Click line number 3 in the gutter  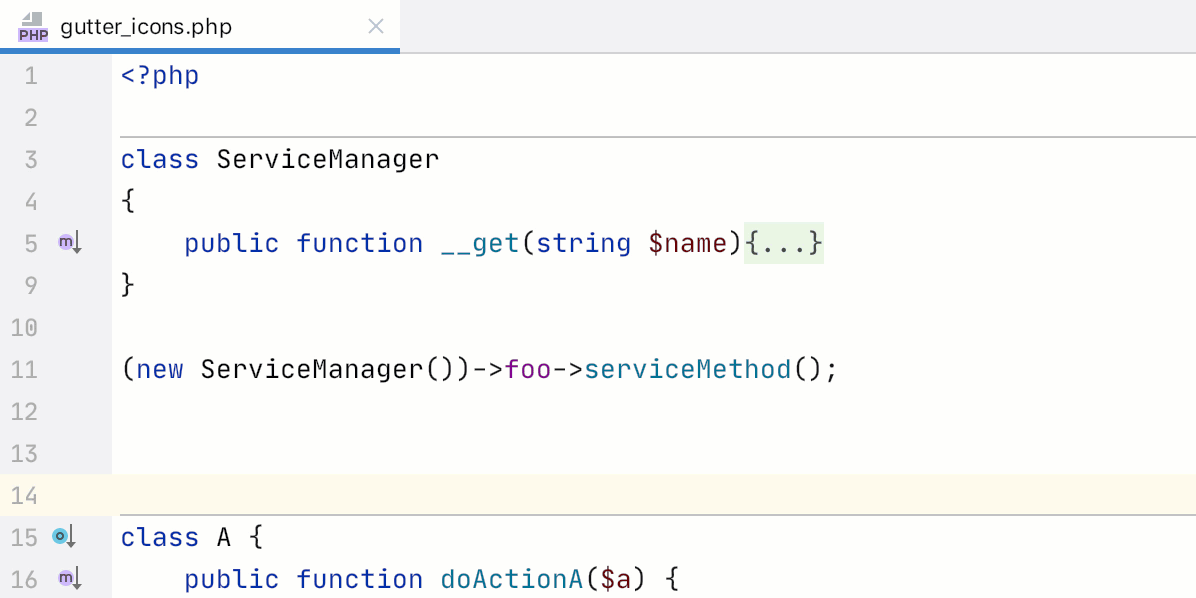click(x=30, y=159)
